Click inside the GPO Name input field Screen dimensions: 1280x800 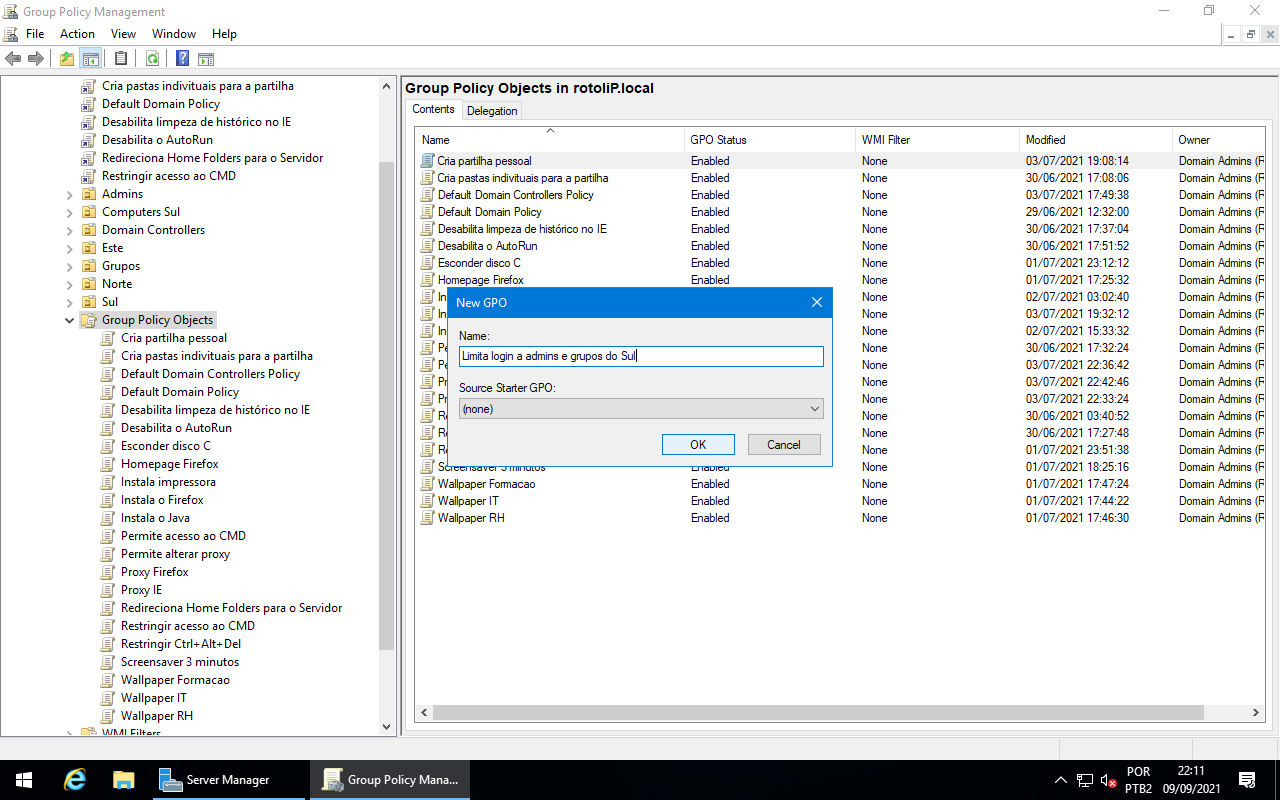640,356
